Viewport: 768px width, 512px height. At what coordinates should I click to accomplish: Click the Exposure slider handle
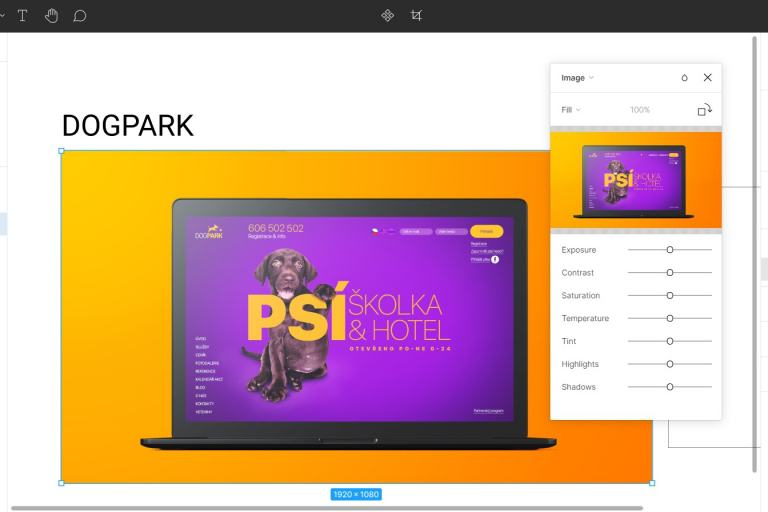[x=670, y=250]
